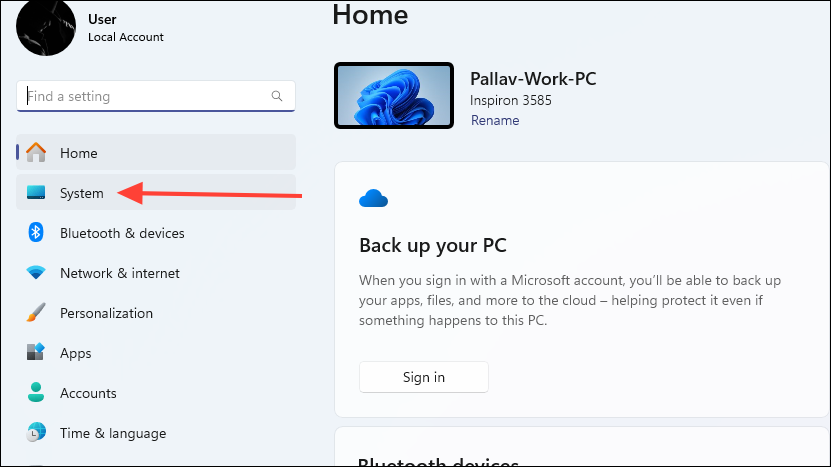
Task: Click the Wi-Fi icon for Network & internet
Action: point(36,273)
